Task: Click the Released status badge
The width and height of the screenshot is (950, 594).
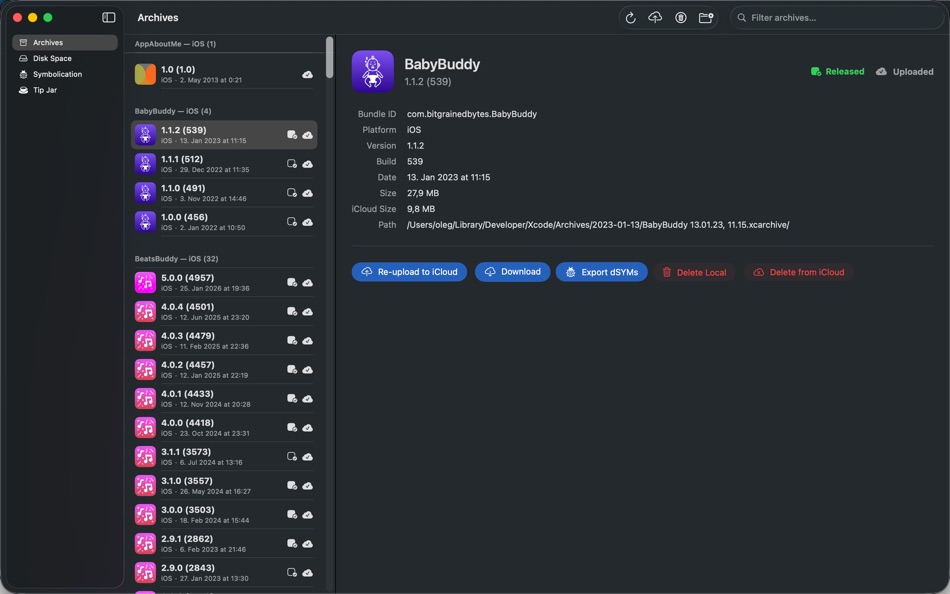Action: point(837,72)
